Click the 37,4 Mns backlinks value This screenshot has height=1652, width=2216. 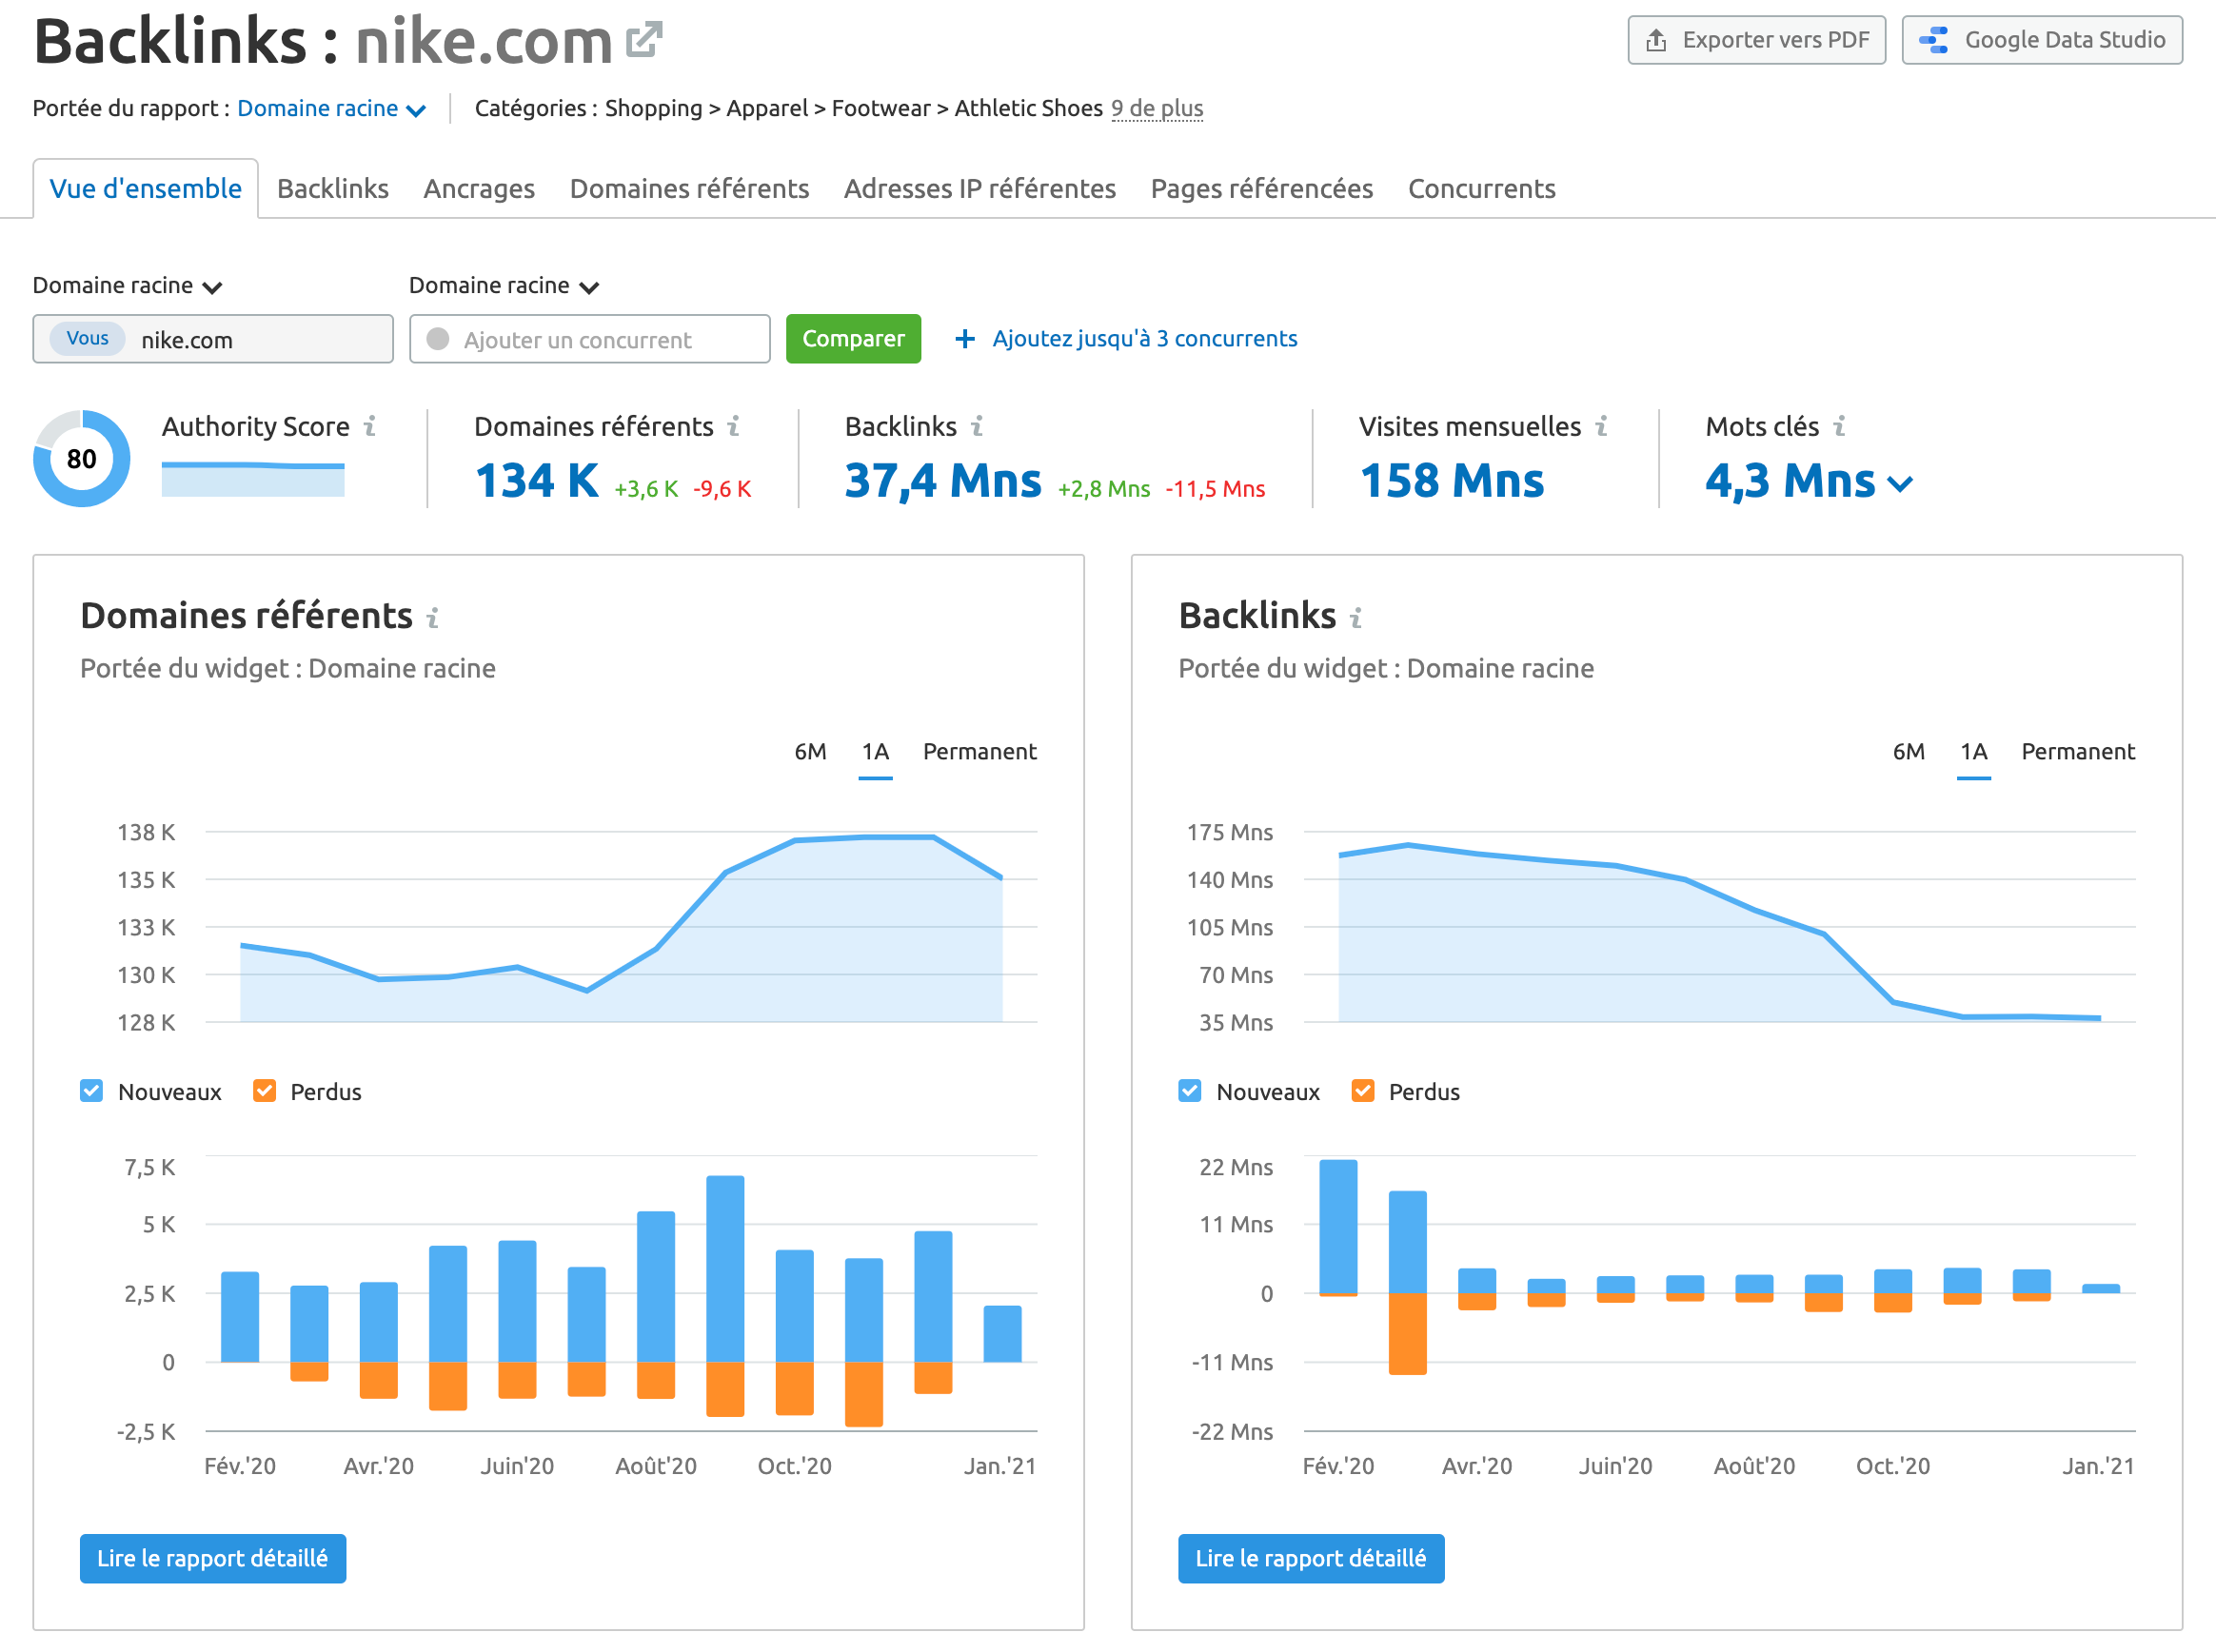[942, 481]
